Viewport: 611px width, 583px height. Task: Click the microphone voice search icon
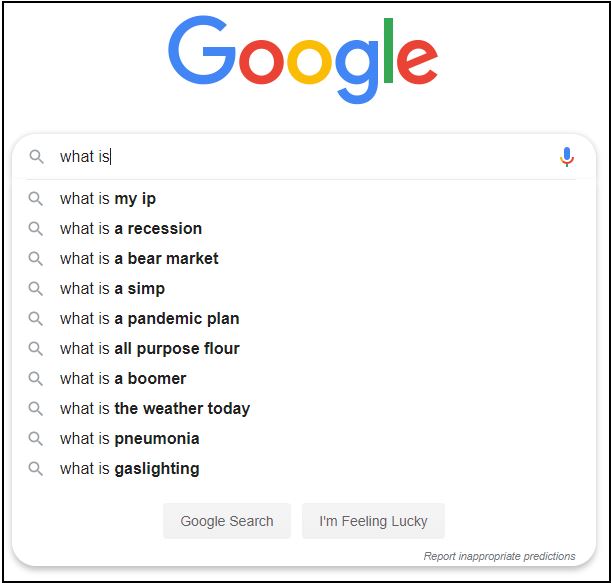[567, 157]
